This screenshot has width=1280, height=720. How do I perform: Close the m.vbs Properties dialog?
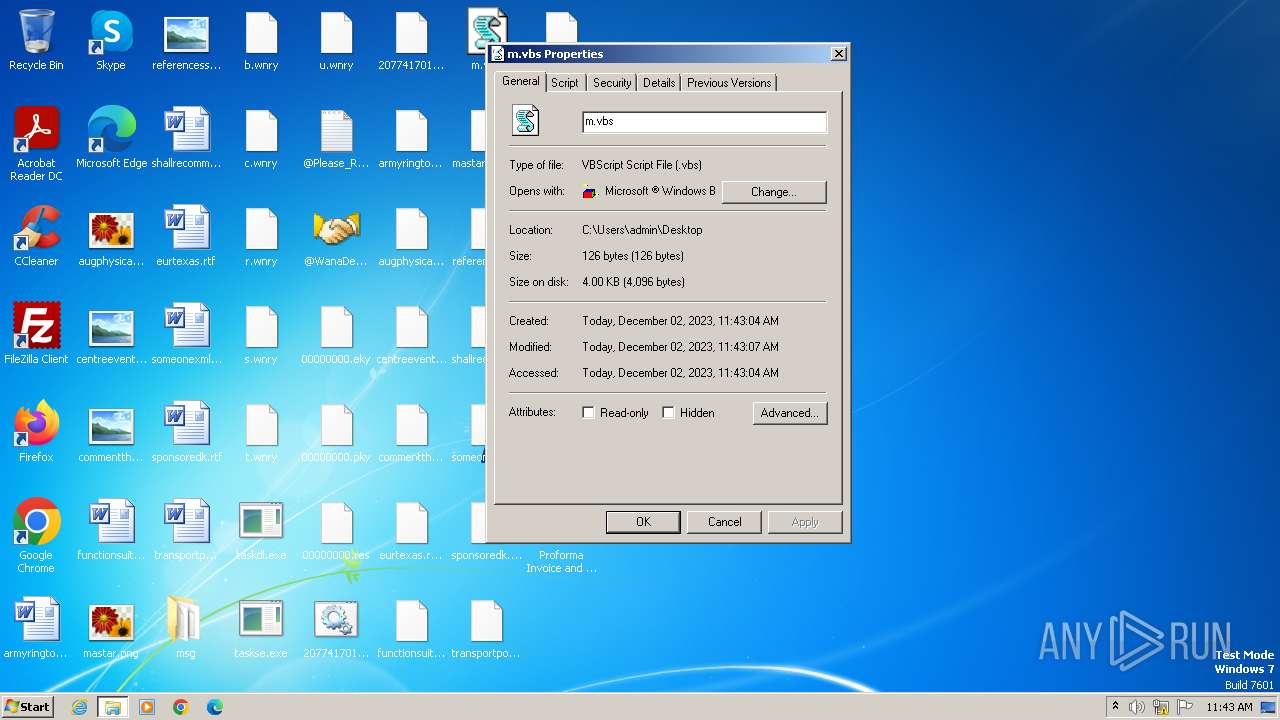[838, 54]
